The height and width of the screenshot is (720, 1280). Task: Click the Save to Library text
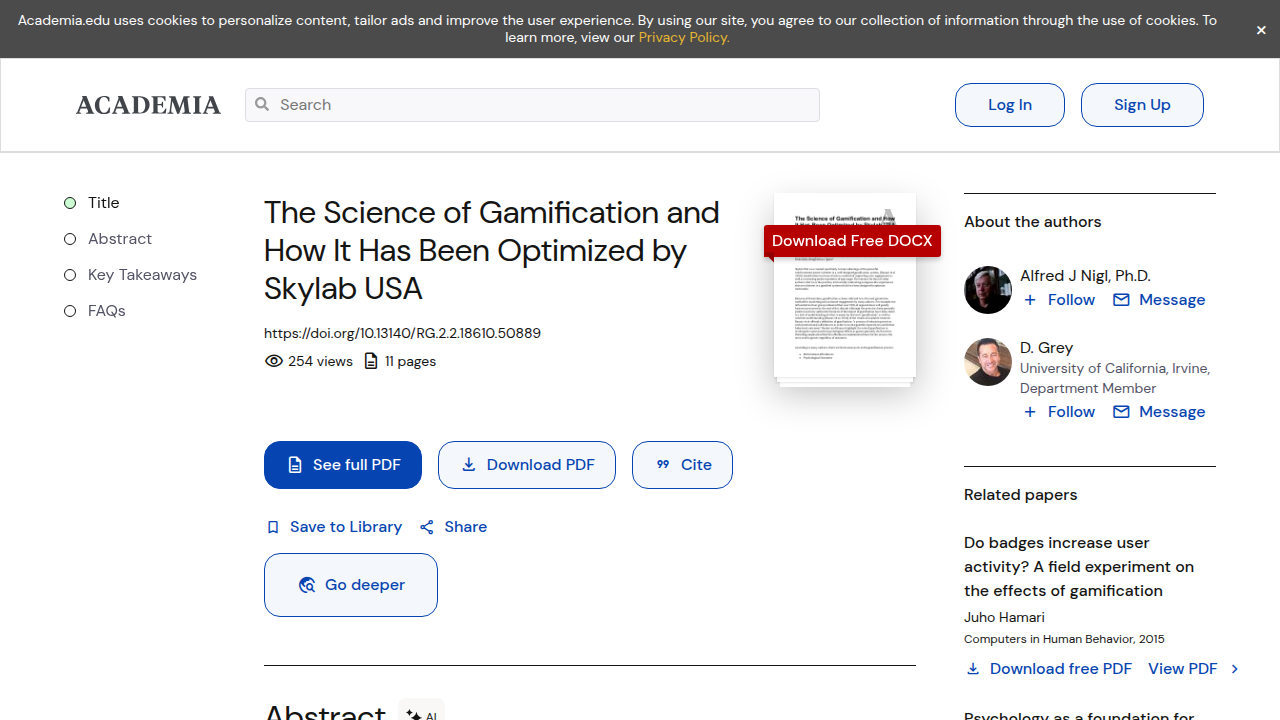point(346,527)
